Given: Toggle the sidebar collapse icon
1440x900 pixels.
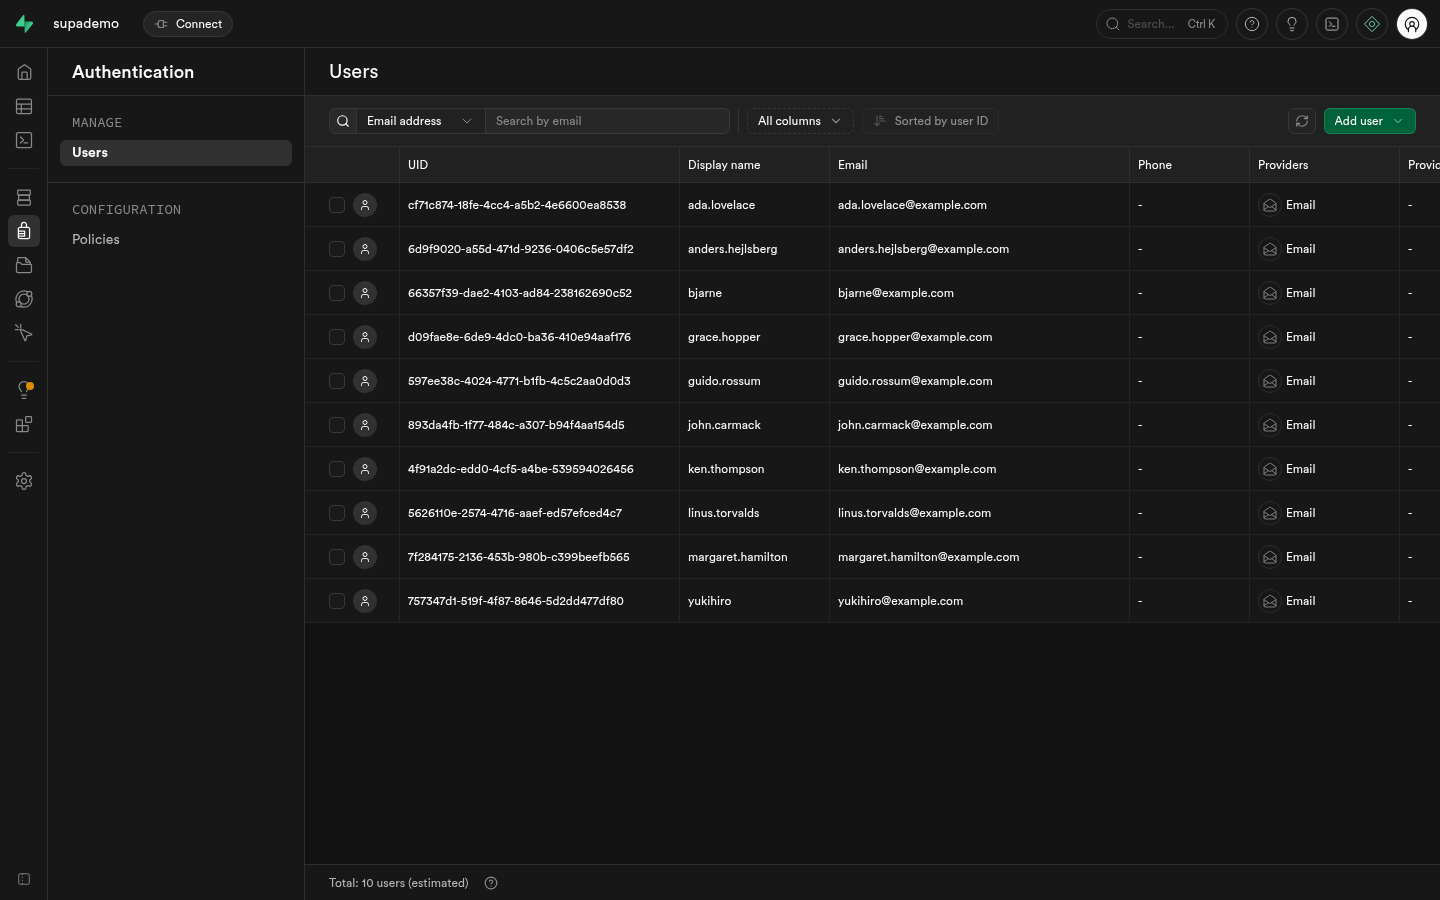Looking at the screenshot, I should pos(24,879).
